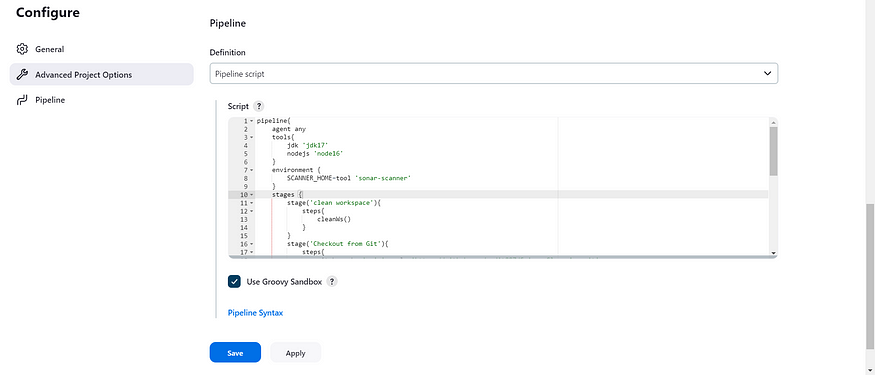This screenshot has width=875, height=375.
Task: Select Advanced Project Options in sidebar
Action: (102, 74)
